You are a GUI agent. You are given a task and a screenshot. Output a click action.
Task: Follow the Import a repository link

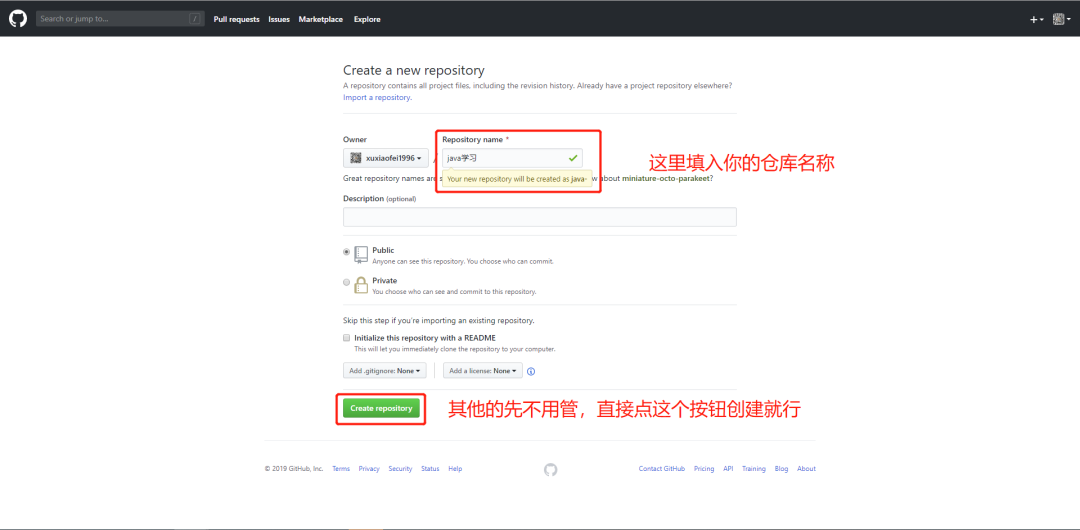pyautogui.click(x=377, y=97)
